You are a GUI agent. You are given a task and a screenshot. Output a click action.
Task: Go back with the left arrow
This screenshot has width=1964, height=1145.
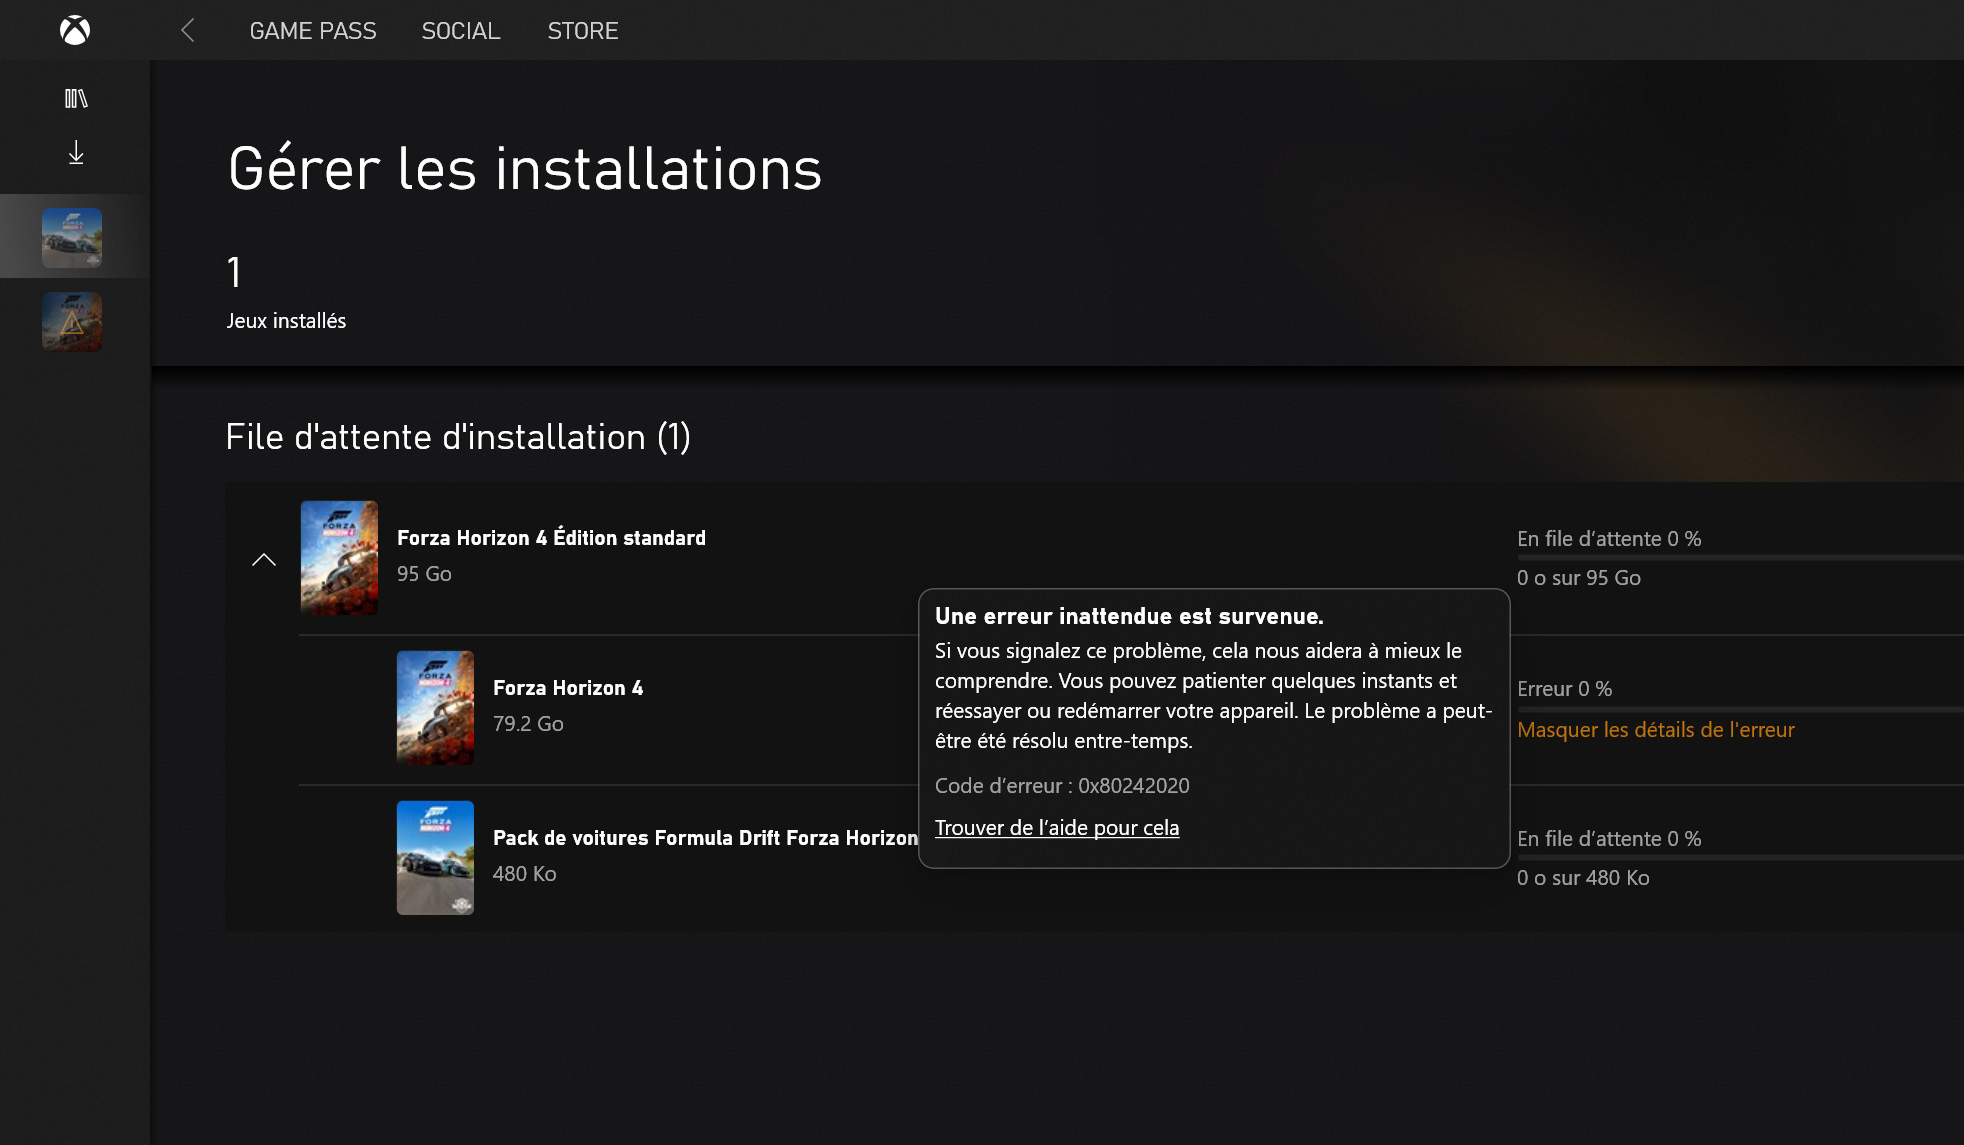click(x=187, y=30)
